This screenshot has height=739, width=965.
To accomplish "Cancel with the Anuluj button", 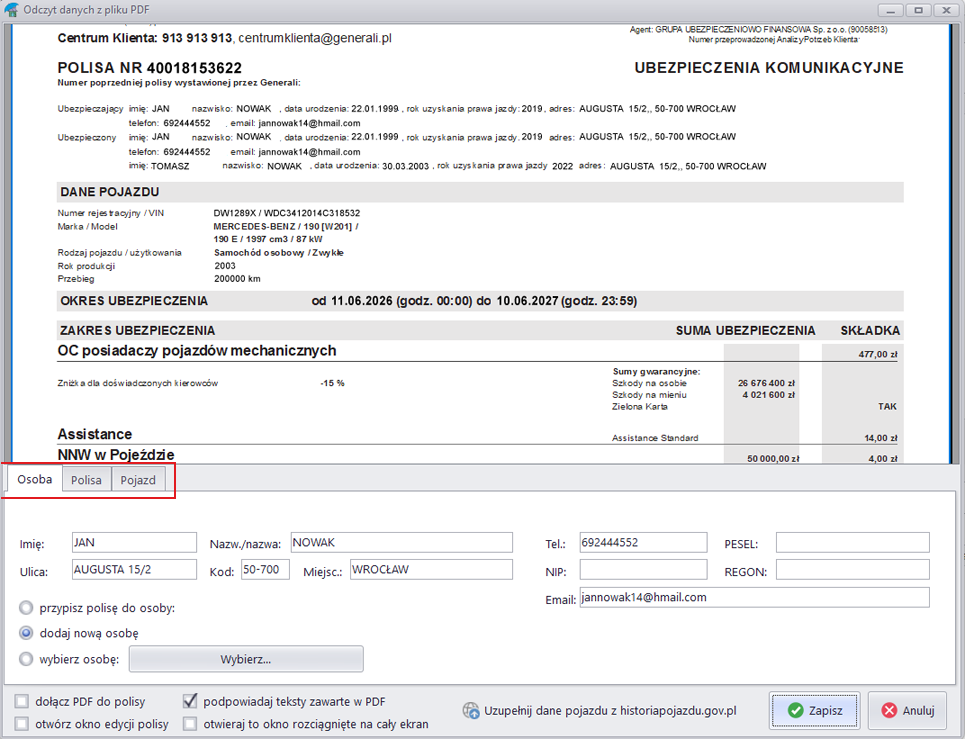I will [908, 711].
